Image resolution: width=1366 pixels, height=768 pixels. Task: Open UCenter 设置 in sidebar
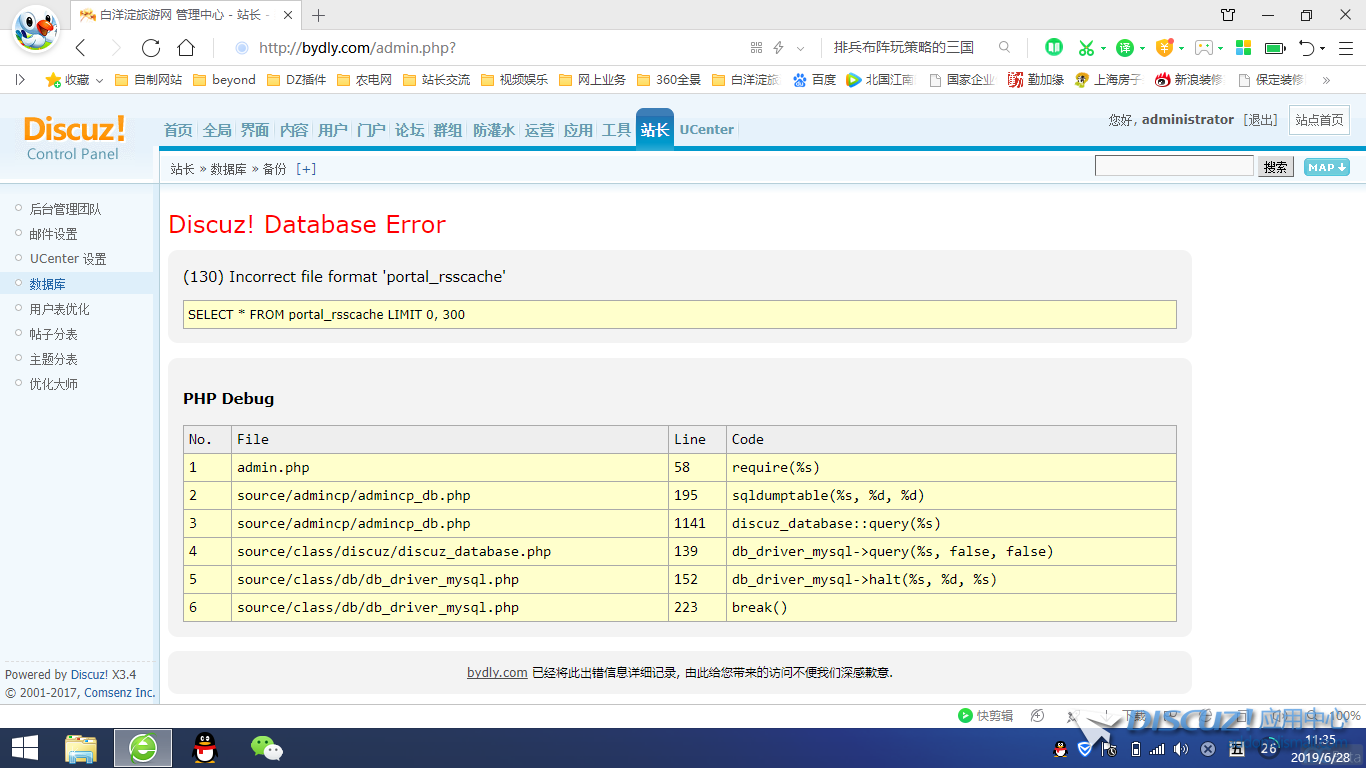pos(68,259)
